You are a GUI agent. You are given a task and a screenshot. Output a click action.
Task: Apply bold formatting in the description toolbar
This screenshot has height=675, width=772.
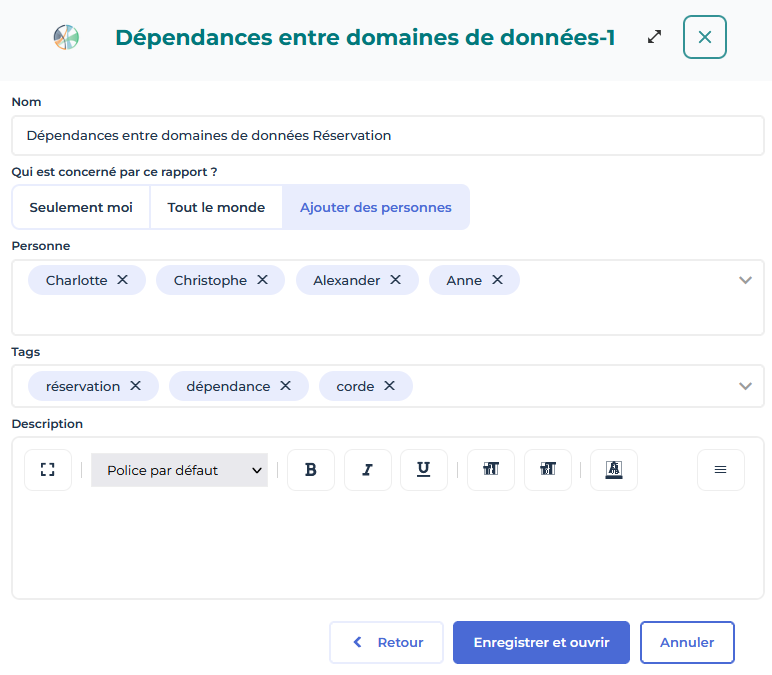point(311,470)
